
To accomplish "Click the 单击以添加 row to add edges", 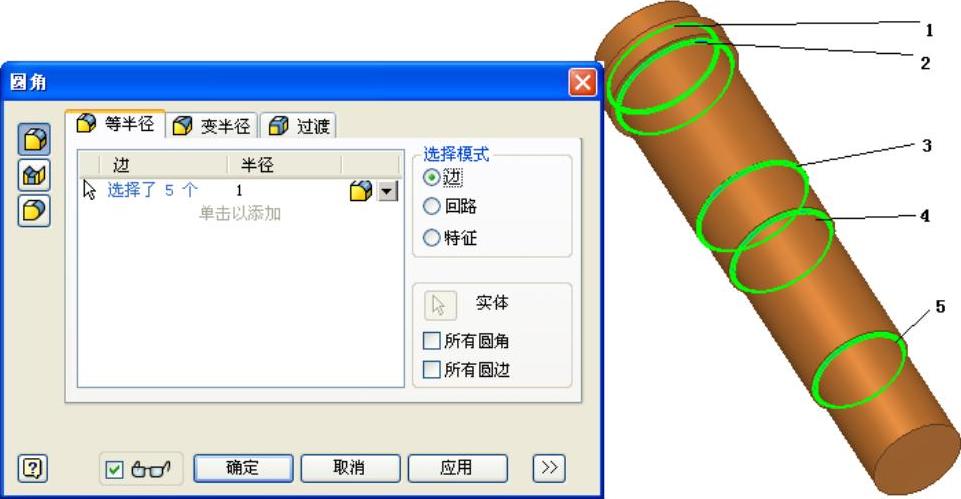I will [240, 213].
